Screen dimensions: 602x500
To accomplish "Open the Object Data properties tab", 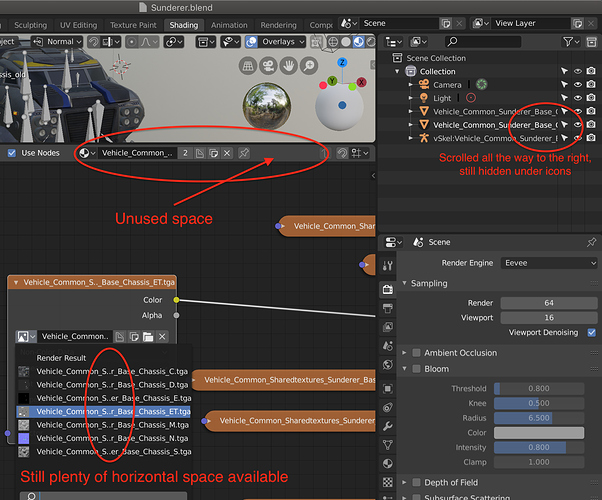I will [387, 445].
